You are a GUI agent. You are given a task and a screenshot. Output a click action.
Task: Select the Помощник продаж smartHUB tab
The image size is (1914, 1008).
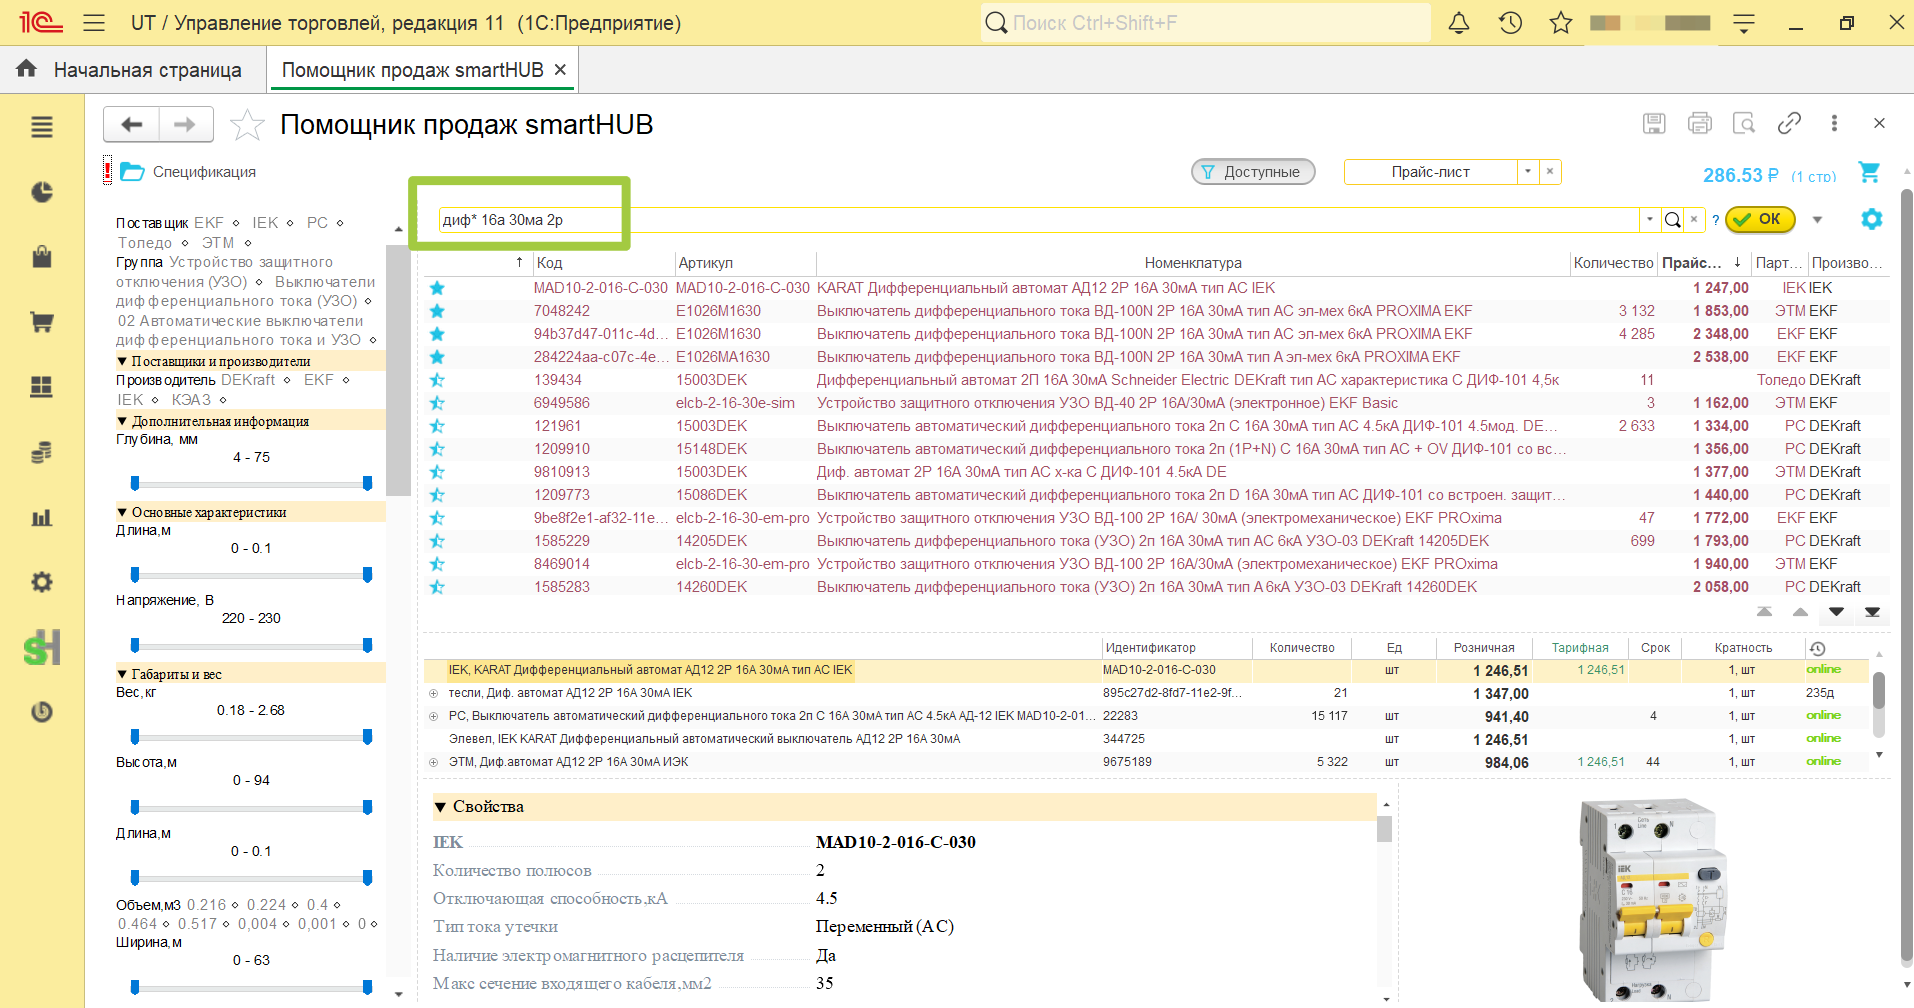[x=412, y=70]
